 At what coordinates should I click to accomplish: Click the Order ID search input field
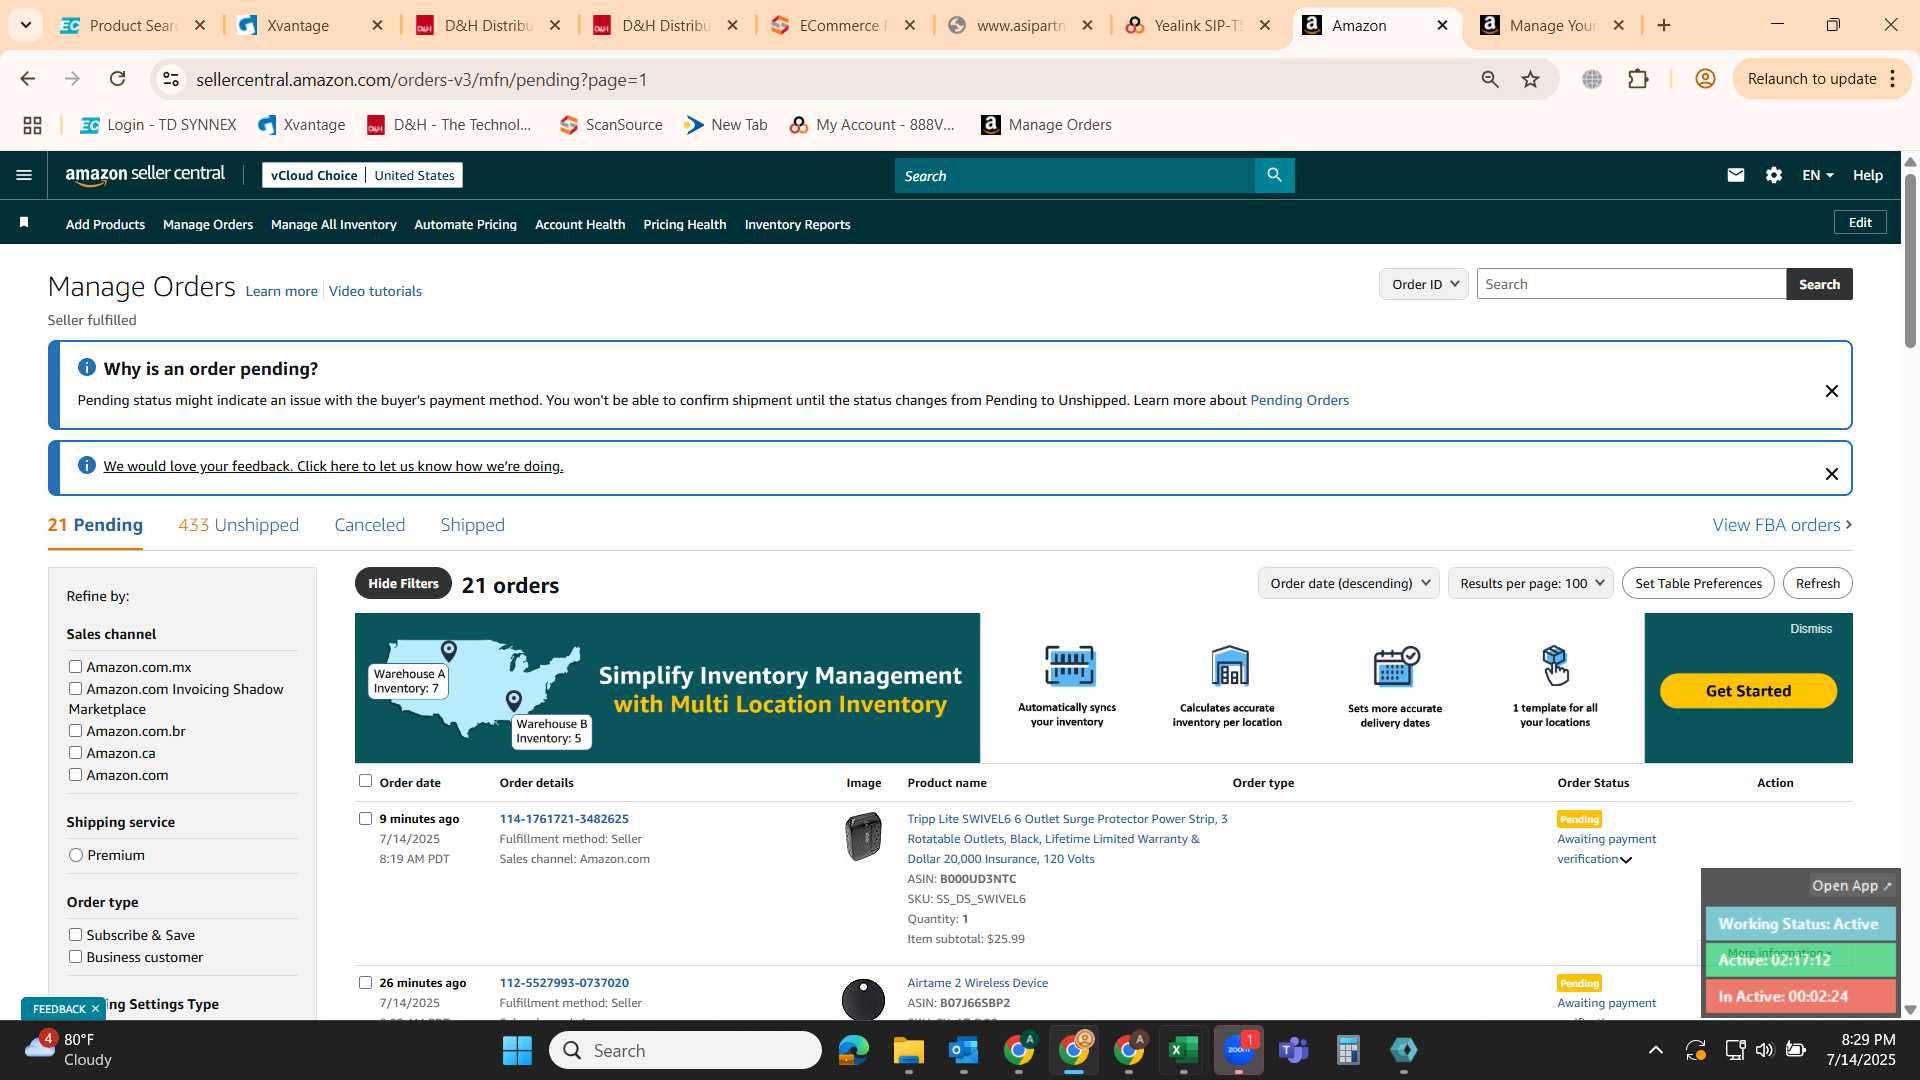(1631, 284)
